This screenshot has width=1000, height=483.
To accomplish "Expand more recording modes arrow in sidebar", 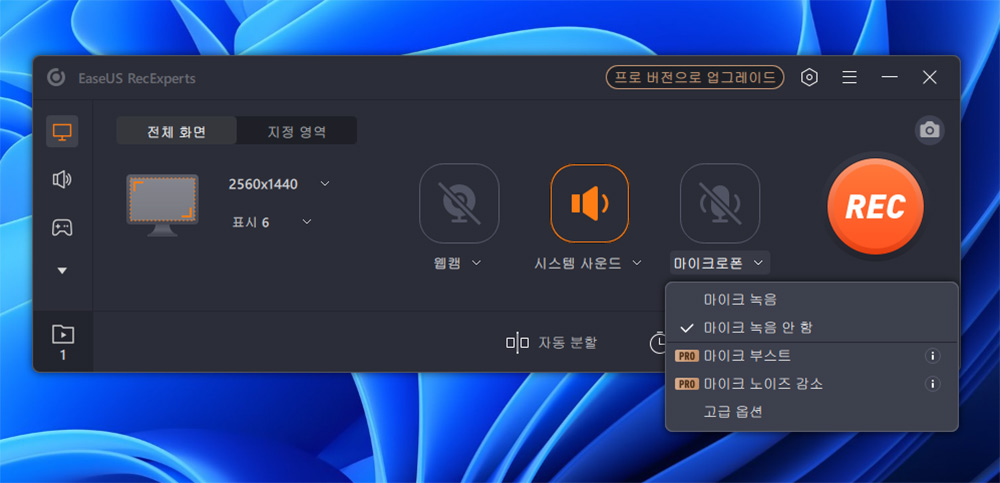I will click(x=62, y=271).
